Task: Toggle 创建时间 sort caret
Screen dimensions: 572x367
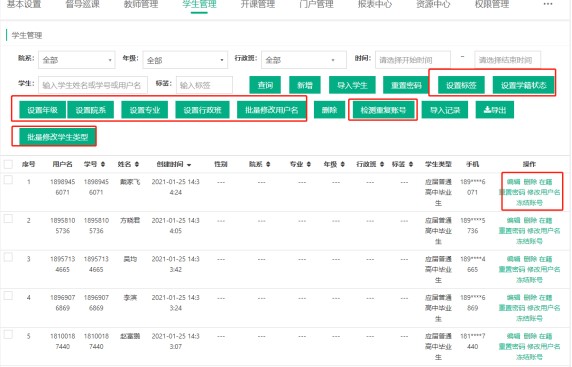Action: 189,165
